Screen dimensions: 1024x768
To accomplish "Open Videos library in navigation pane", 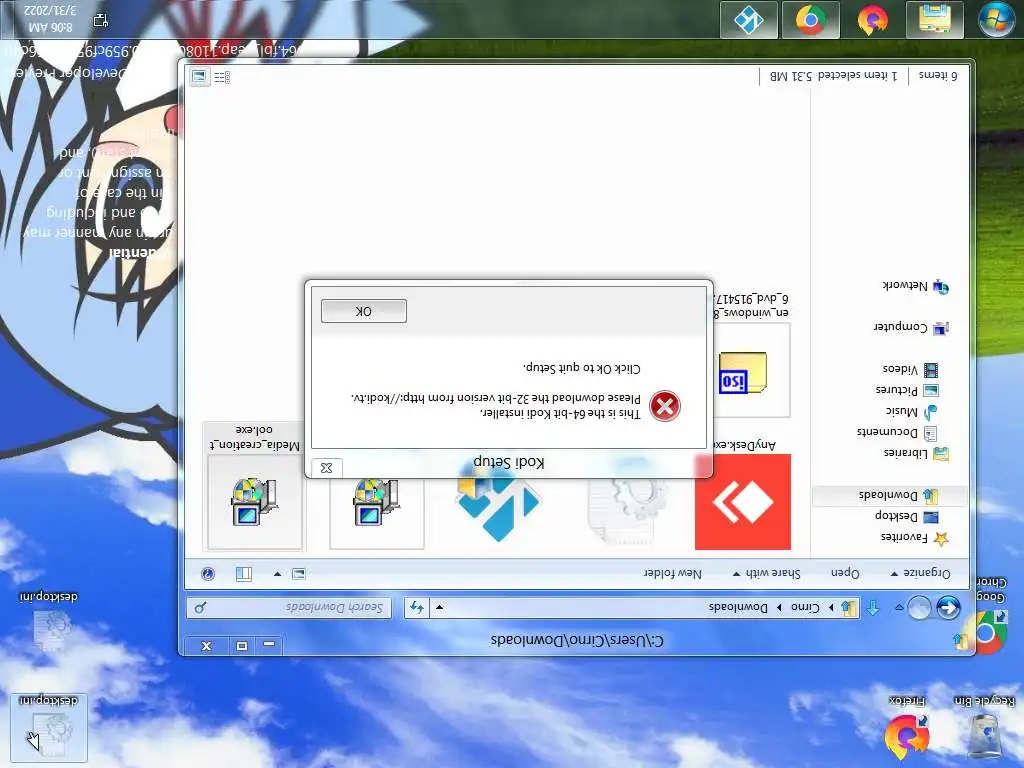I will (x=910, y=370).
